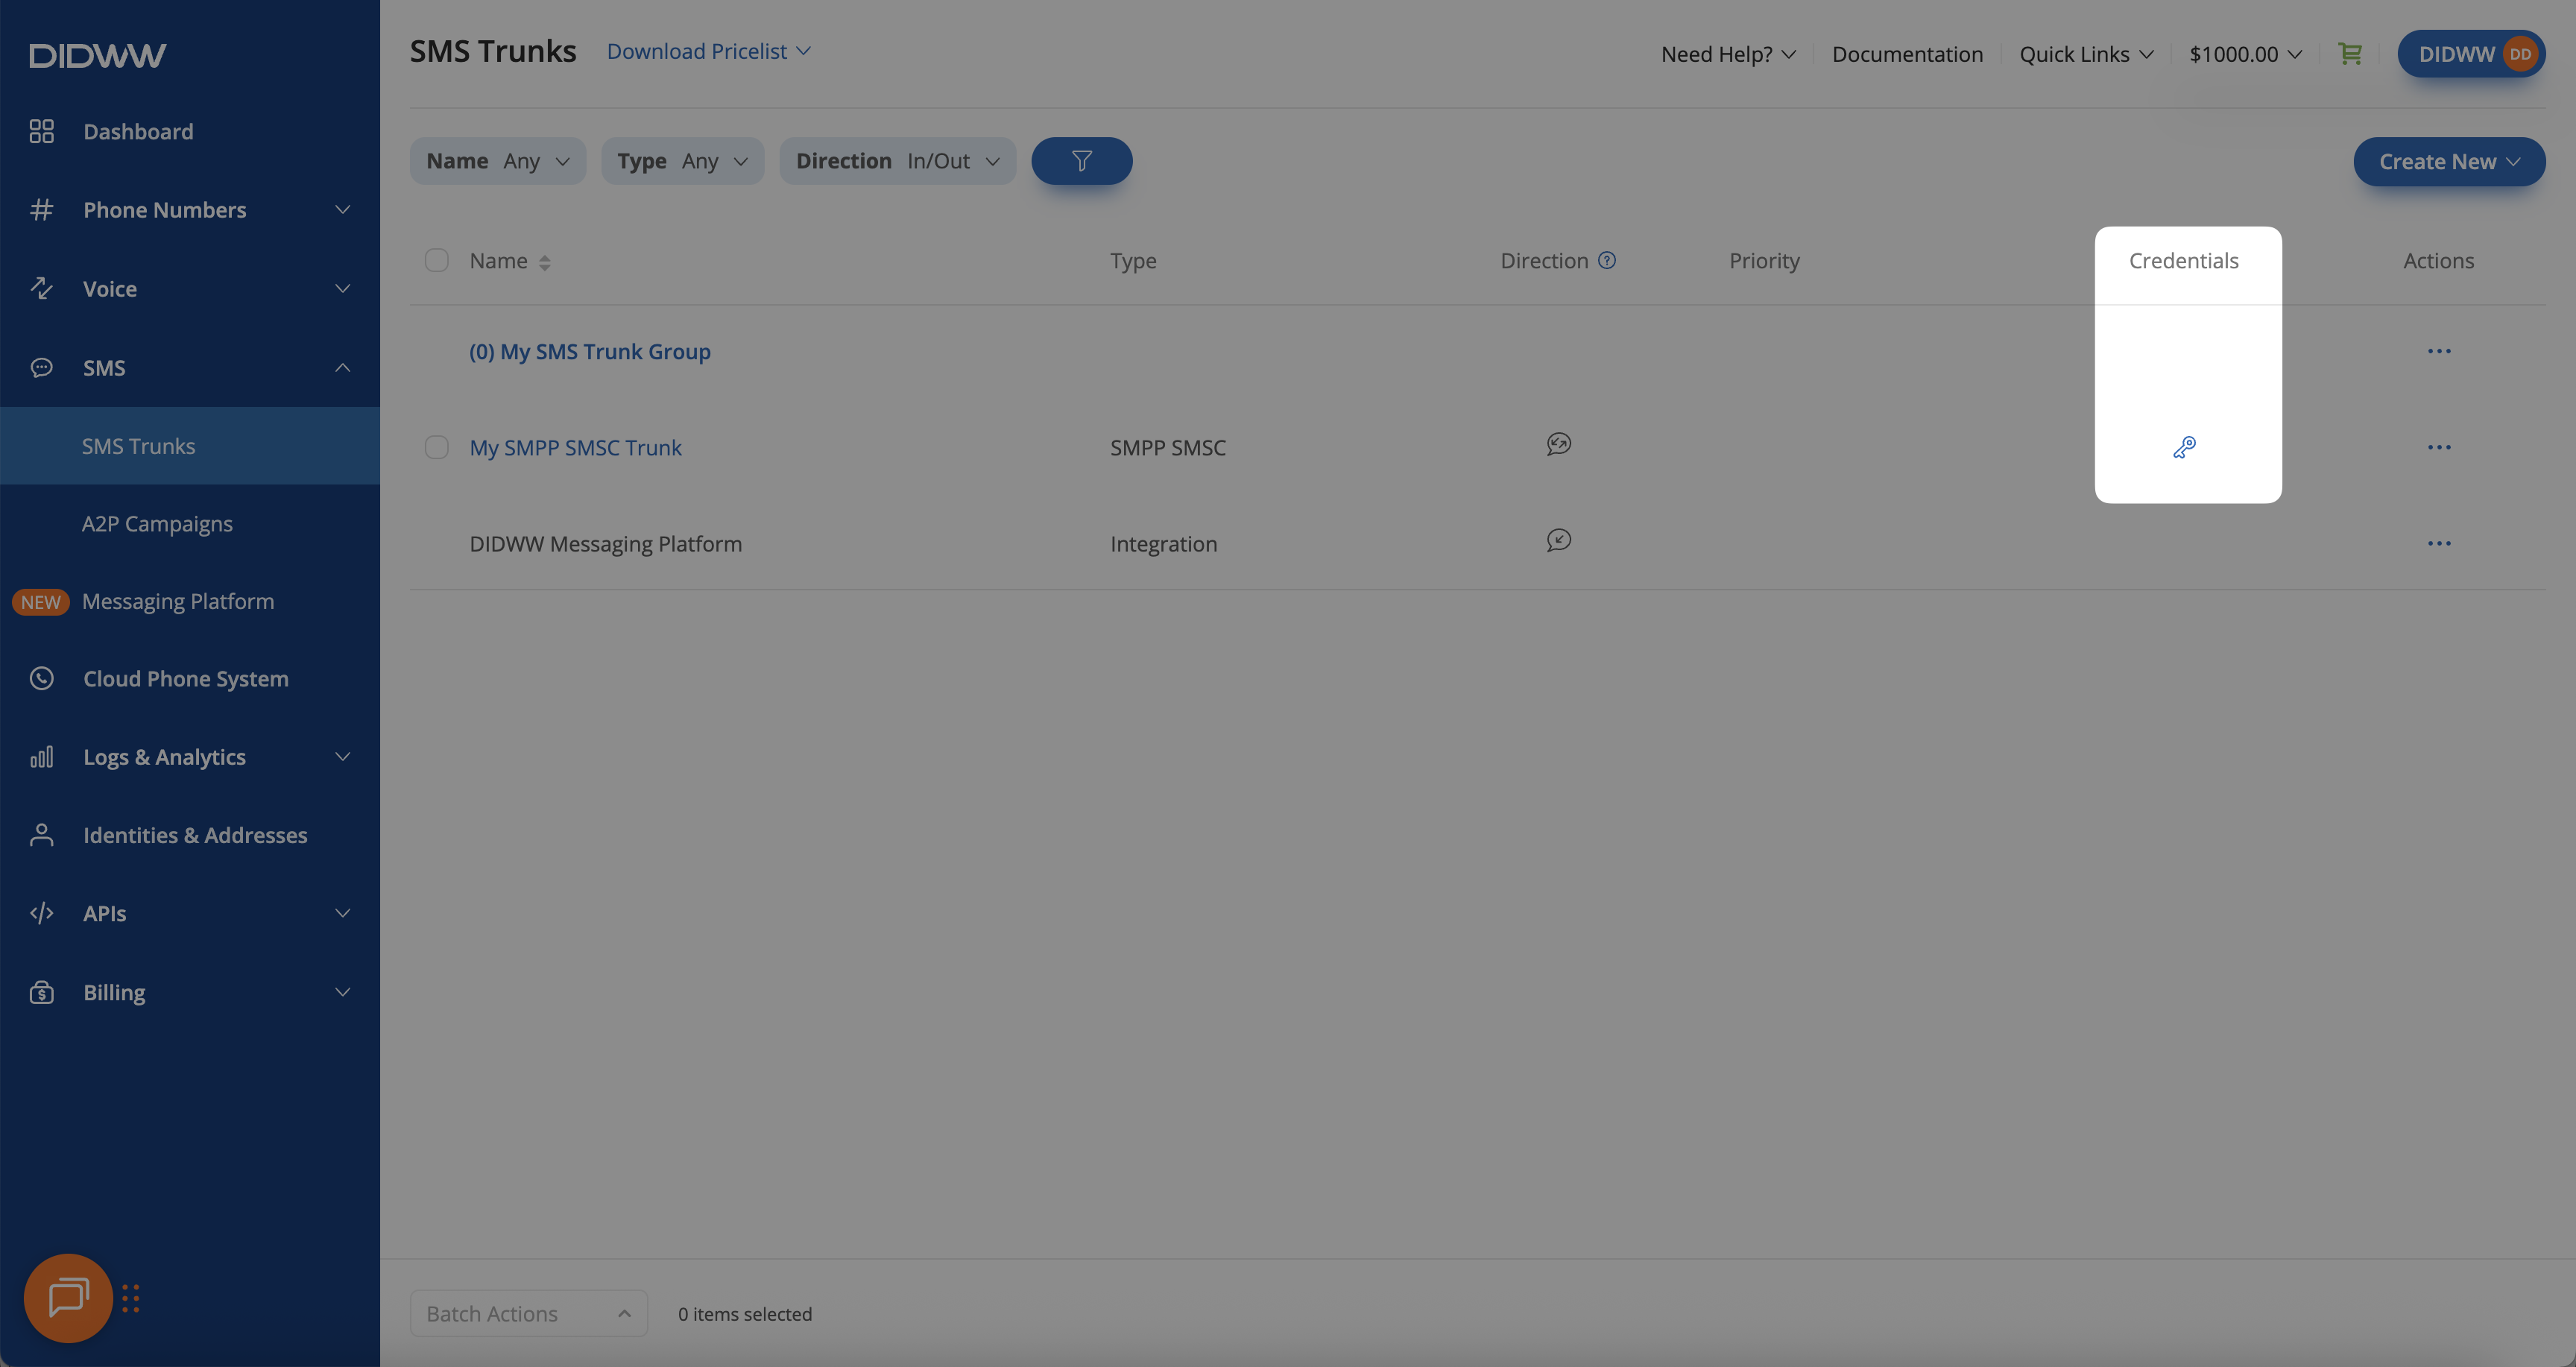Open actions menu for DIDWW Messaging Platform
The width and height of the screenshot is (2576, 1367).
2439,543
